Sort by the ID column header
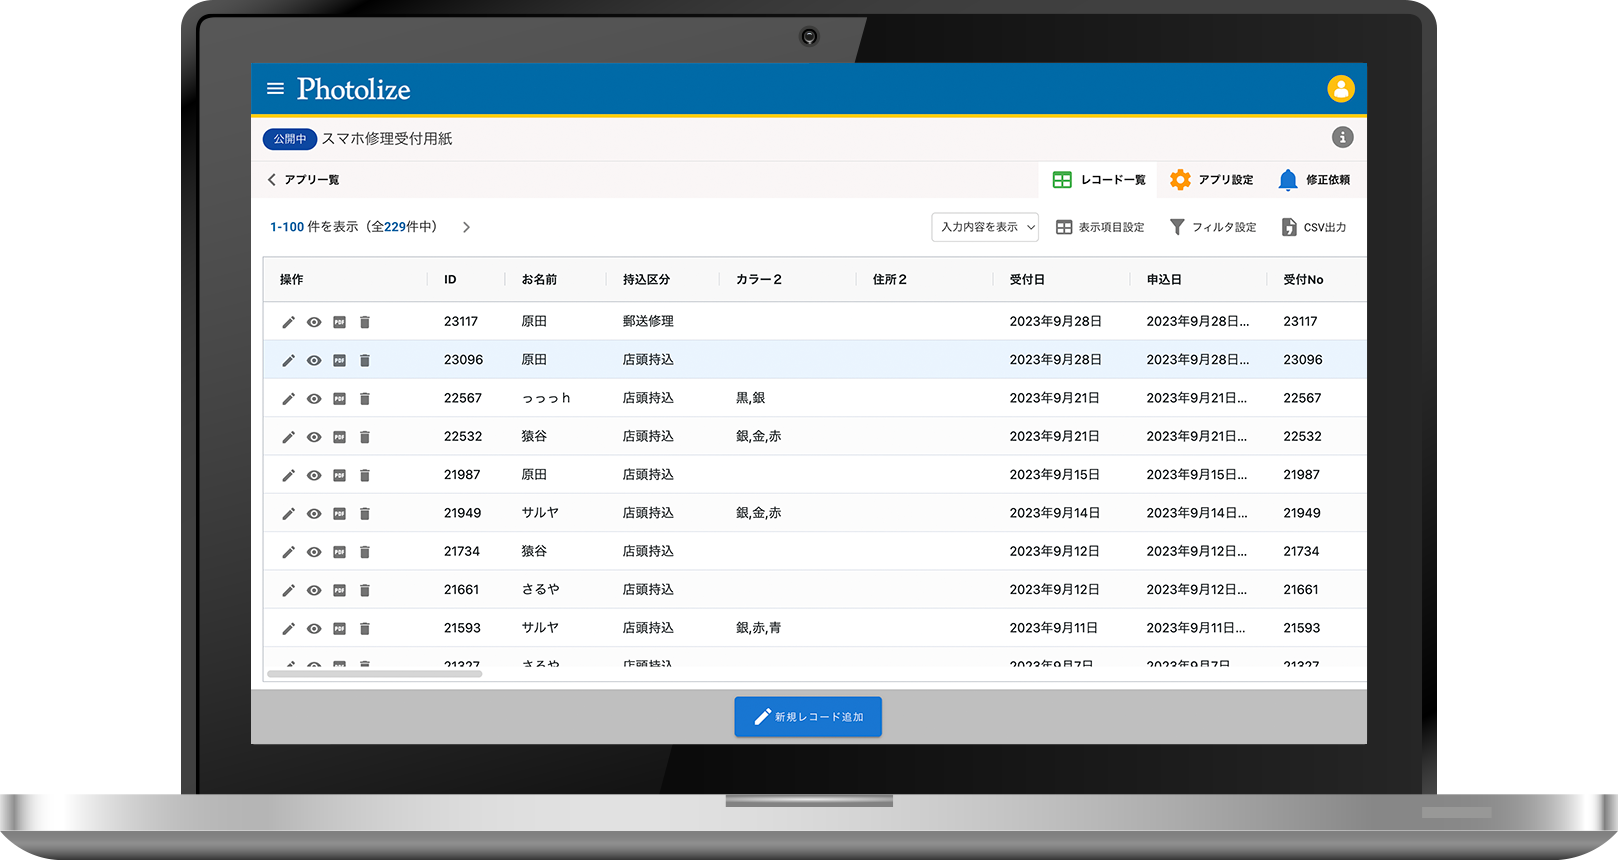Viewport: 1618px width, 860px height. [450, 280]
